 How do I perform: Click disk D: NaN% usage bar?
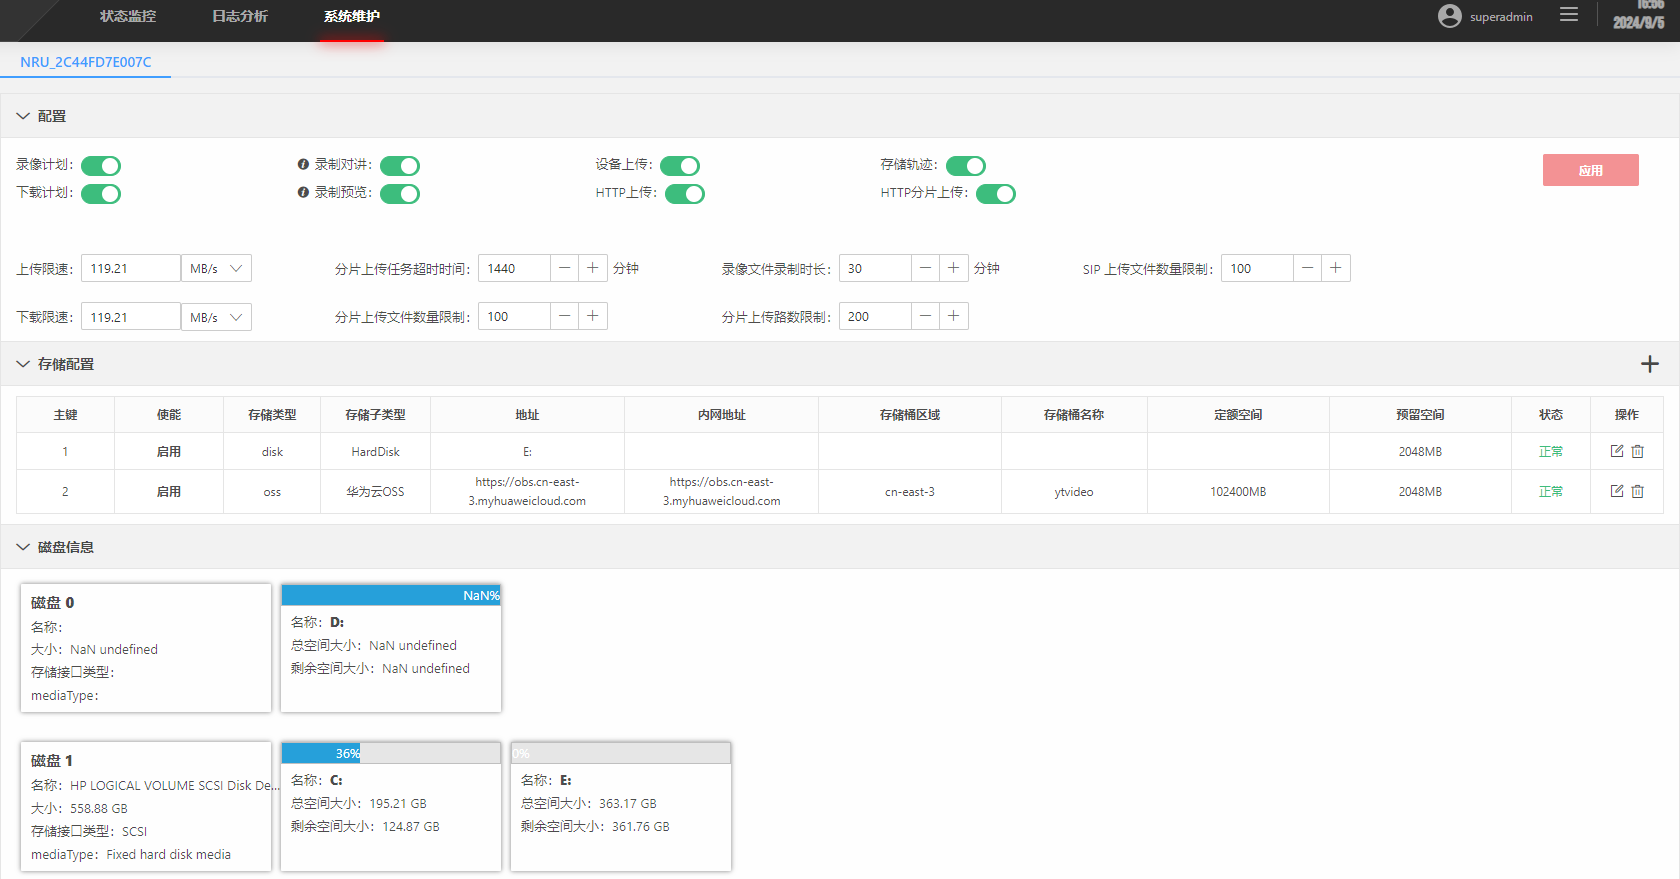pos(391,595)
